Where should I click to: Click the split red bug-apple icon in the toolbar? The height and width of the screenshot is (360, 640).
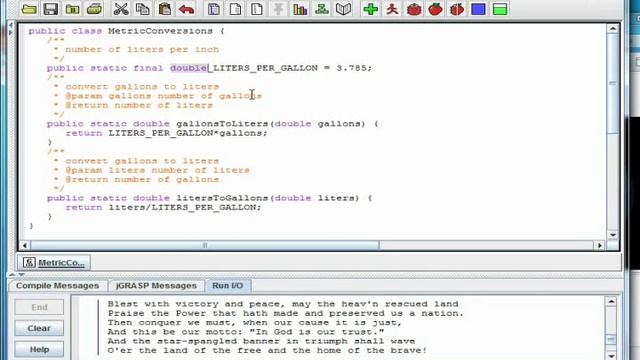point(457,9)
